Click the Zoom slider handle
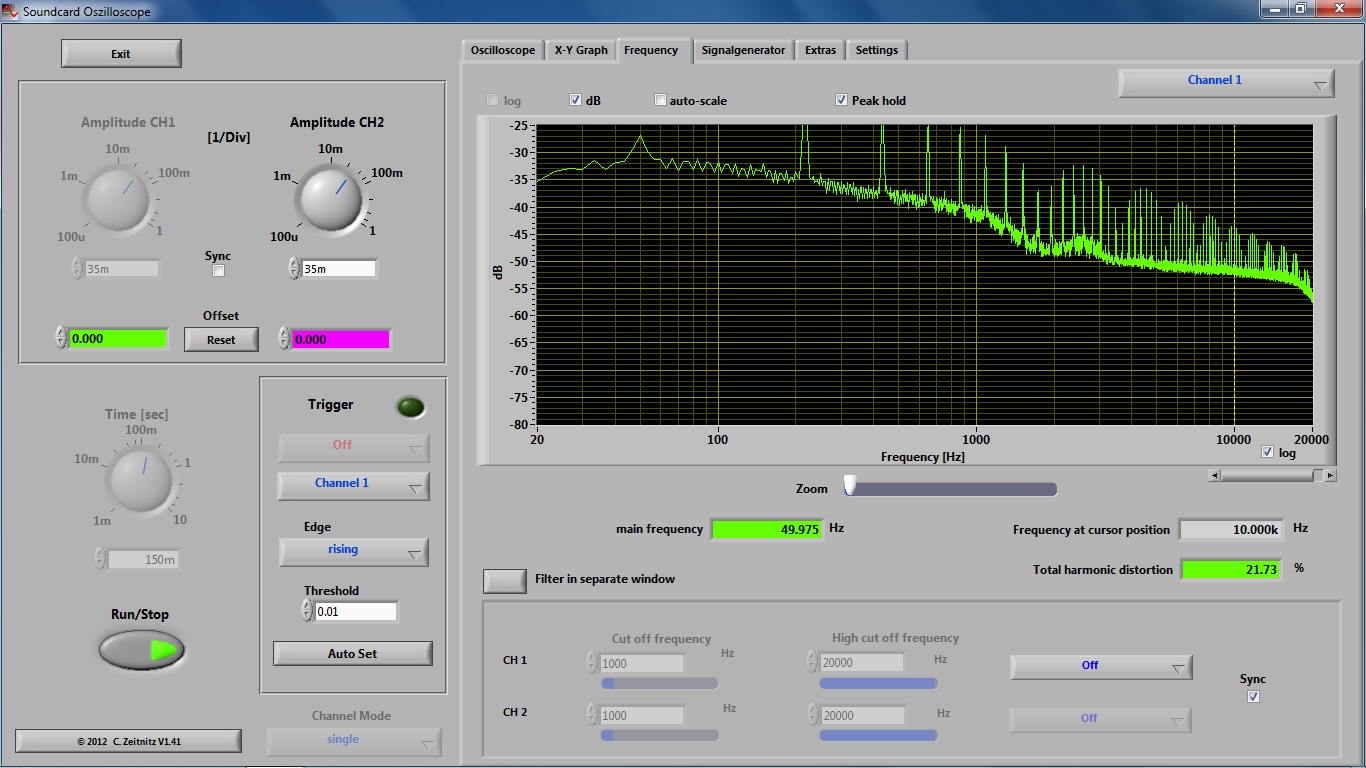This screenshot has height=768, width=1366. click(x=850, y=486)
